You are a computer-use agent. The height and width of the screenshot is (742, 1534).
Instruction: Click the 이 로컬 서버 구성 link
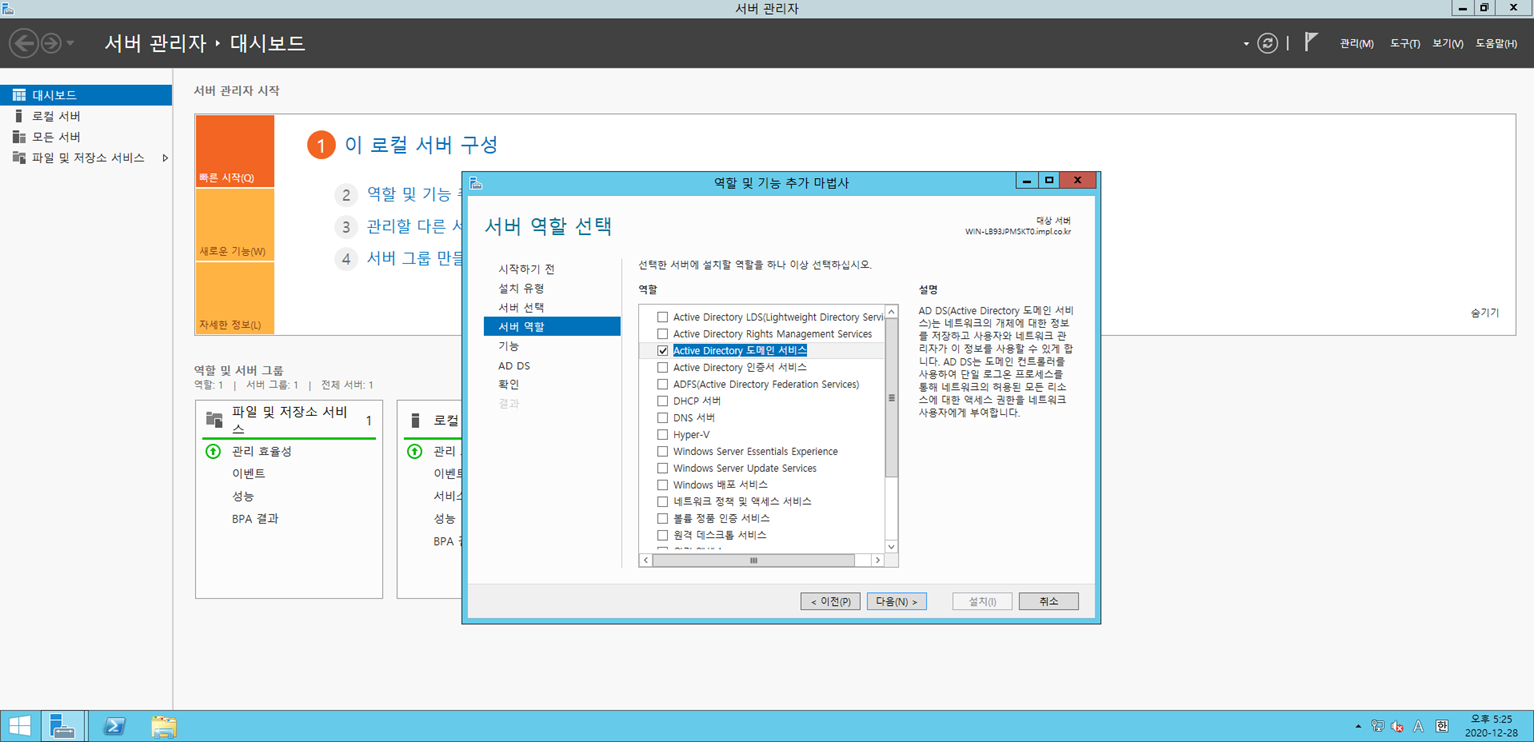tap(421, 145)
